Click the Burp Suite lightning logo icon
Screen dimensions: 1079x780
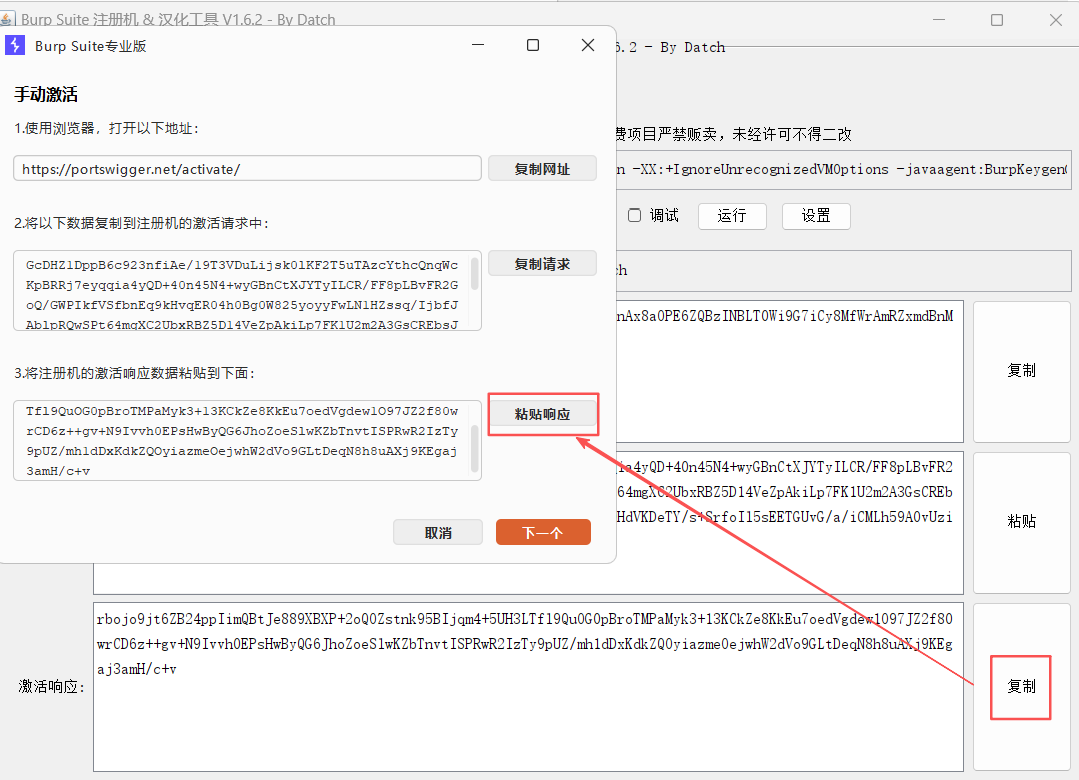point(14,45)
